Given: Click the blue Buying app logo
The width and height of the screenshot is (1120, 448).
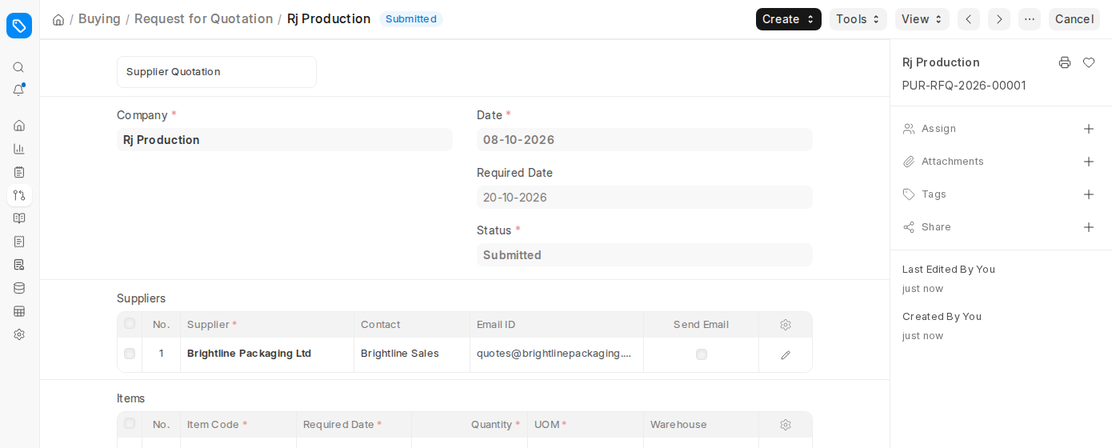Looking at the screenshot, I should coord(19,26).
